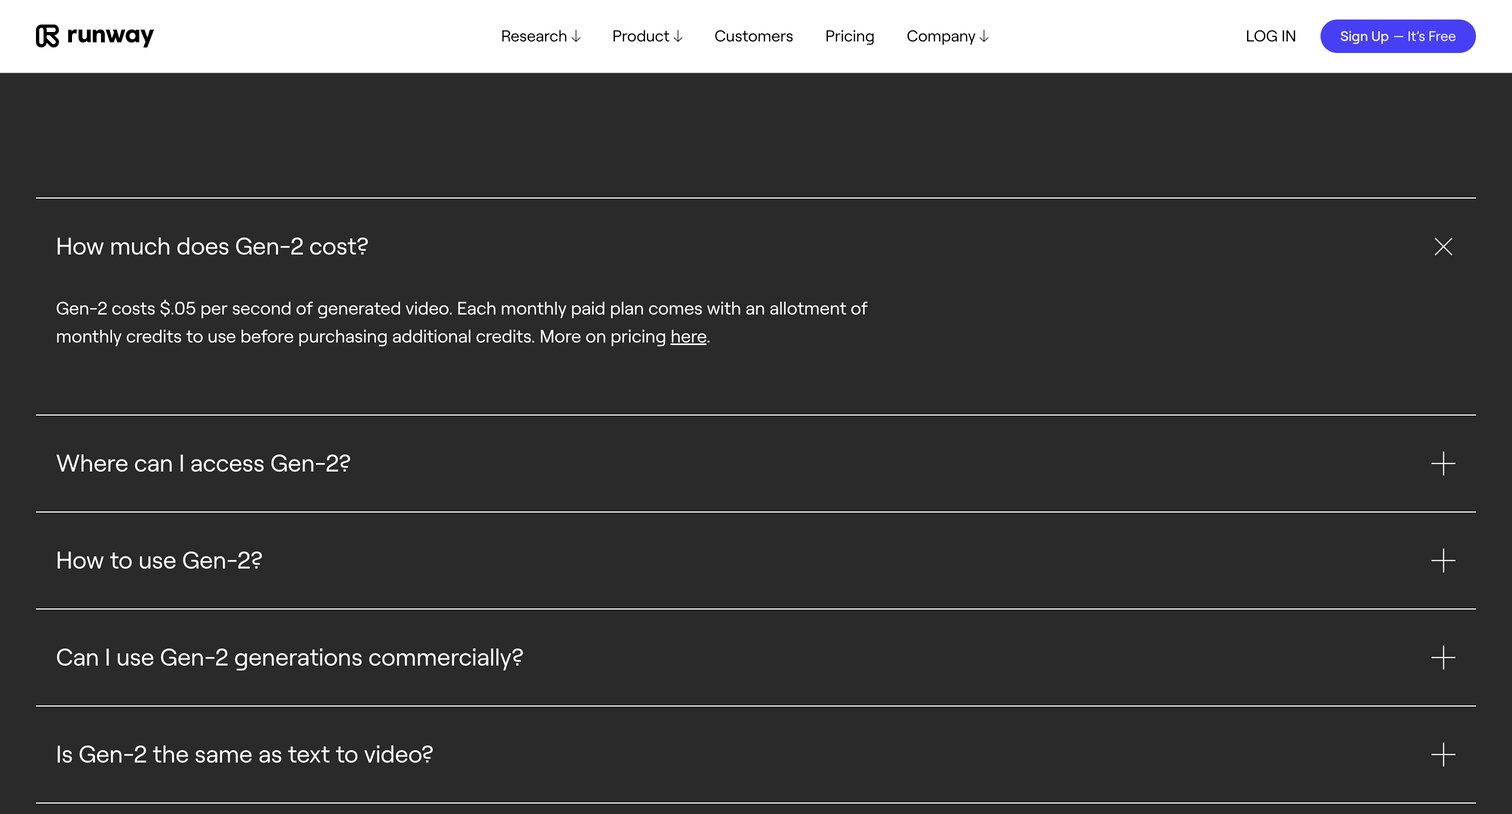Open the 'How to use Gen-2?' question
This screenshot has height=814, width=1512.
point(159,561)
